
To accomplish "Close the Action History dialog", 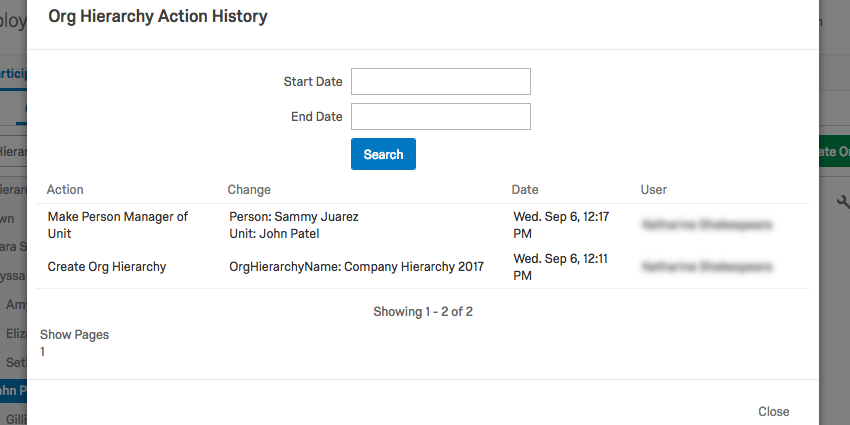I will pyautogui.click(x=773, y=412).
